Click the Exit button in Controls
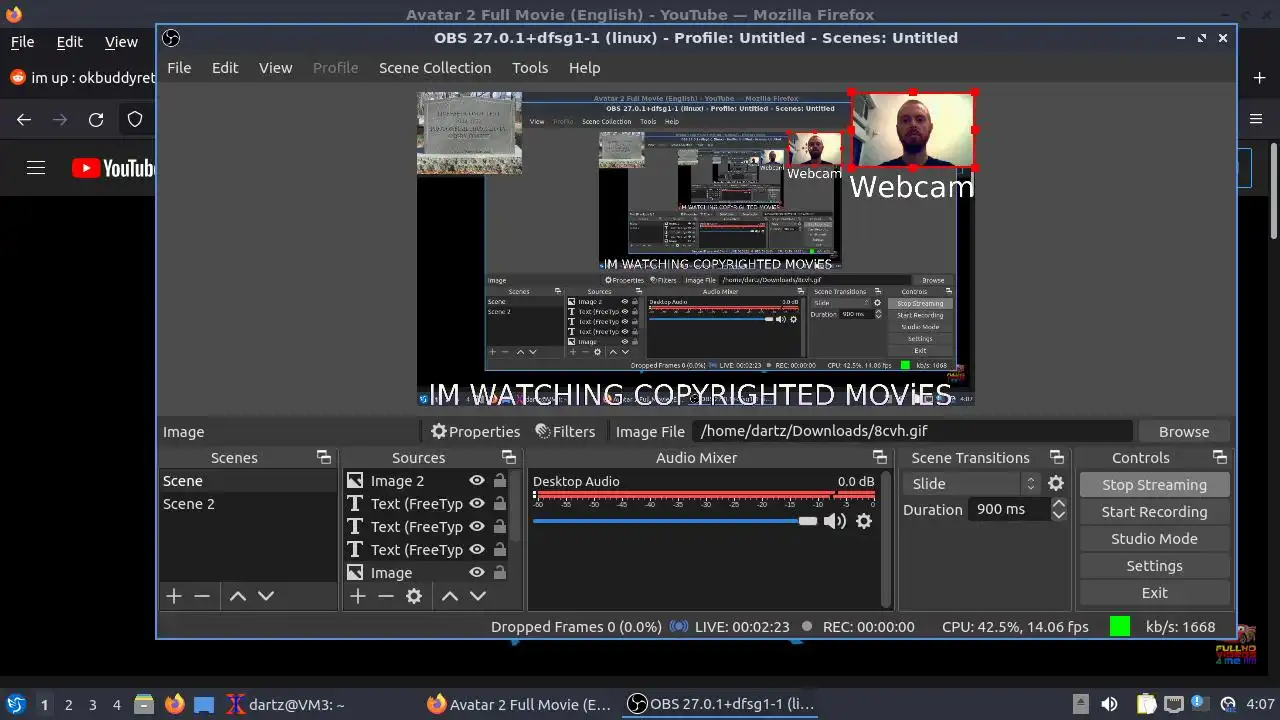This screenshot has width=1280, height=720. 1154,593
